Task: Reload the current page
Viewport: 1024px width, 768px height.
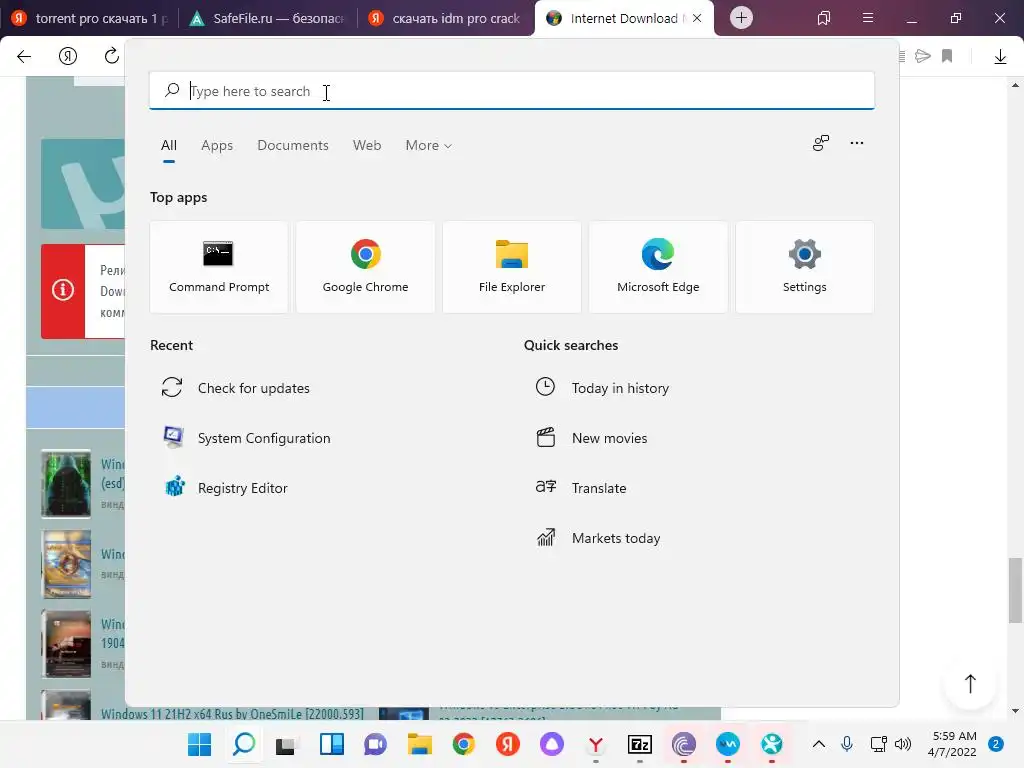Action: click(x=112, y=56)
